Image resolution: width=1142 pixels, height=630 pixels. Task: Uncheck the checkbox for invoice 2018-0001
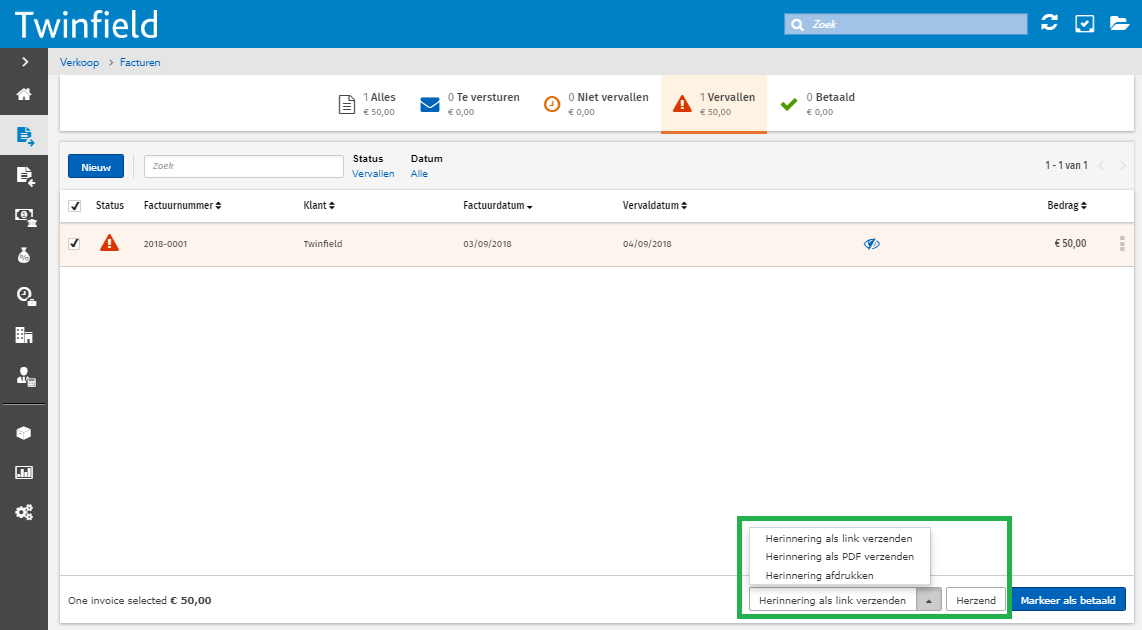tap(74, 244)
